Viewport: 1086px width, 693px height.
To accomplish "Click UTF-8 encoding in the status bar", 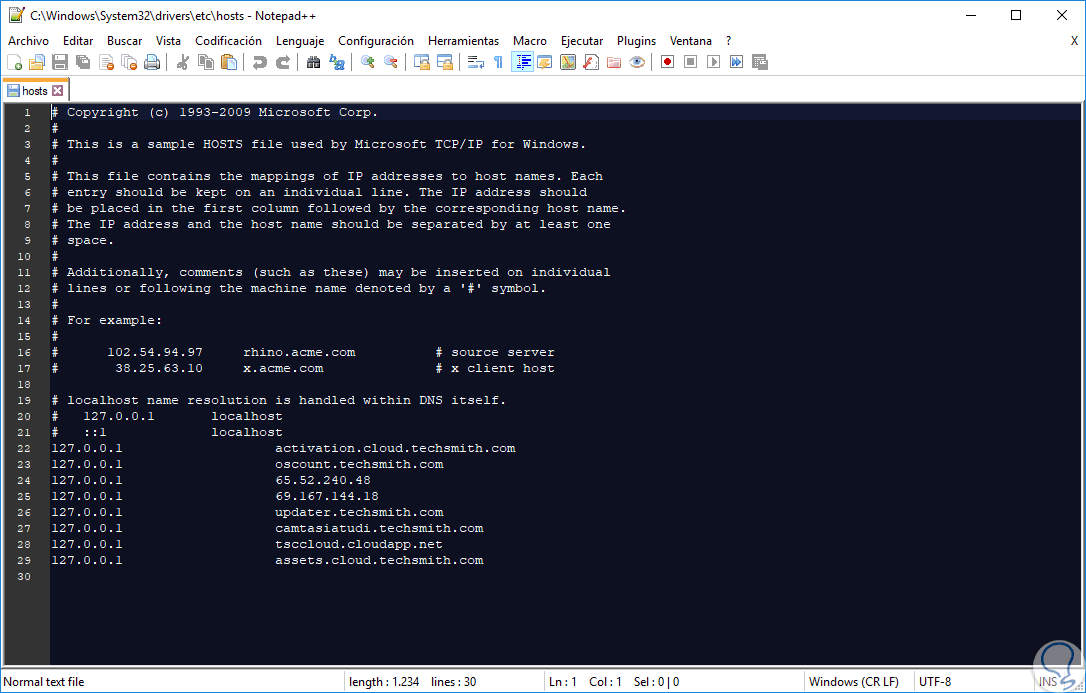I will click(x=935, y=682).
